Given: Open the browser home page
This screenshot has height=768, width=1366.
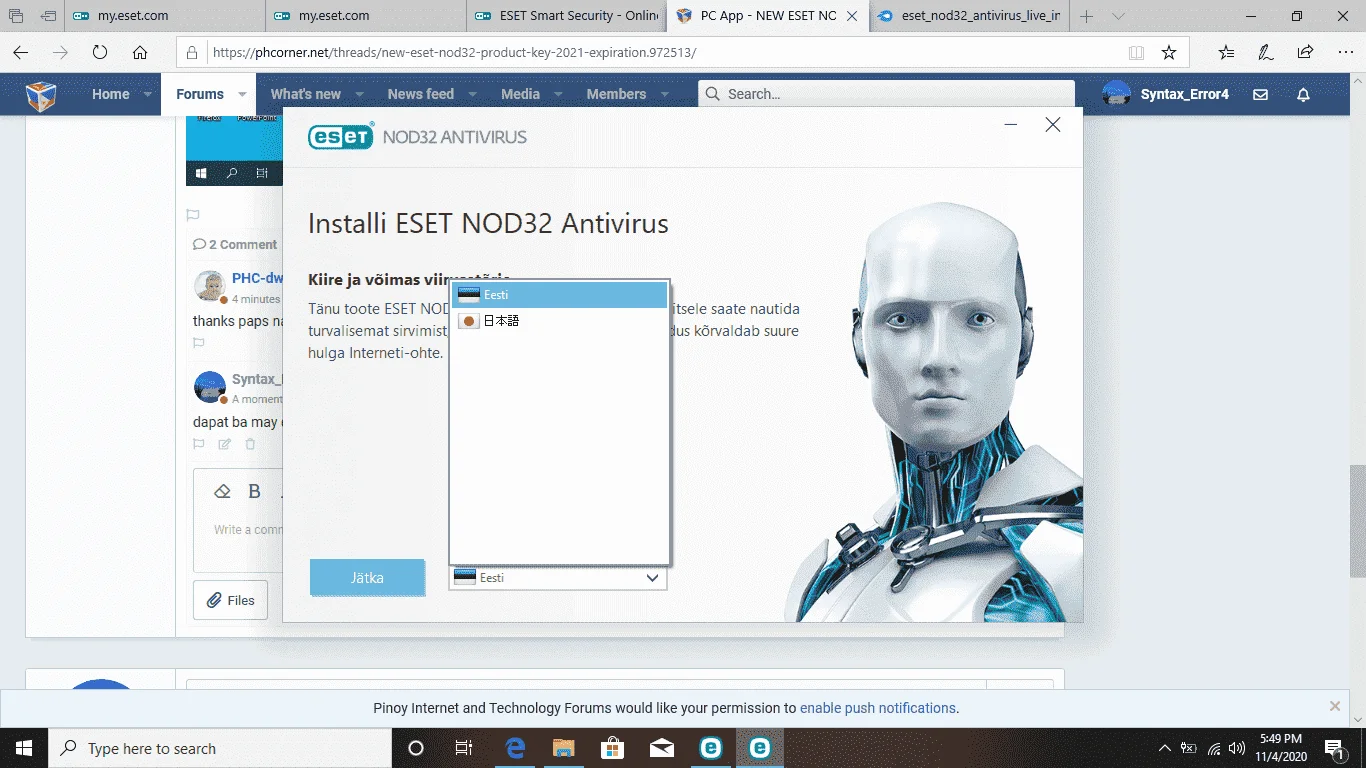Looking at the screenshot, I should click(x=140, y=53).
